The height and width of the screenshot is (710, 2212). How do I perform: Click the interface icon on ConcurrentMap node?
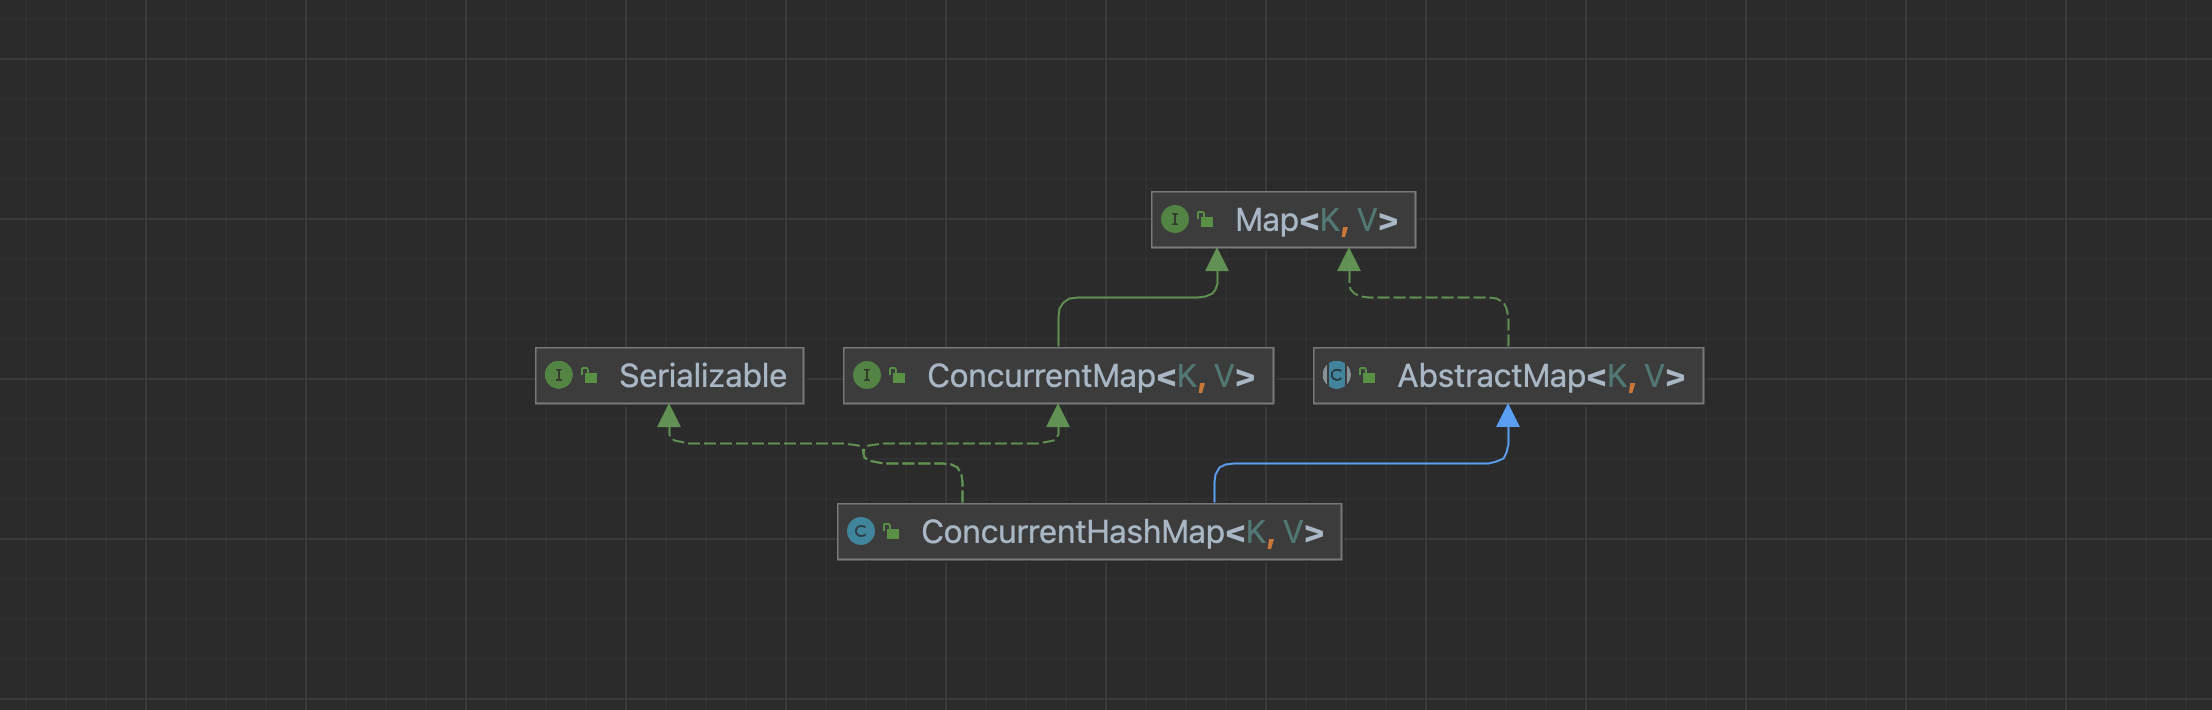[x=867, y=375]
